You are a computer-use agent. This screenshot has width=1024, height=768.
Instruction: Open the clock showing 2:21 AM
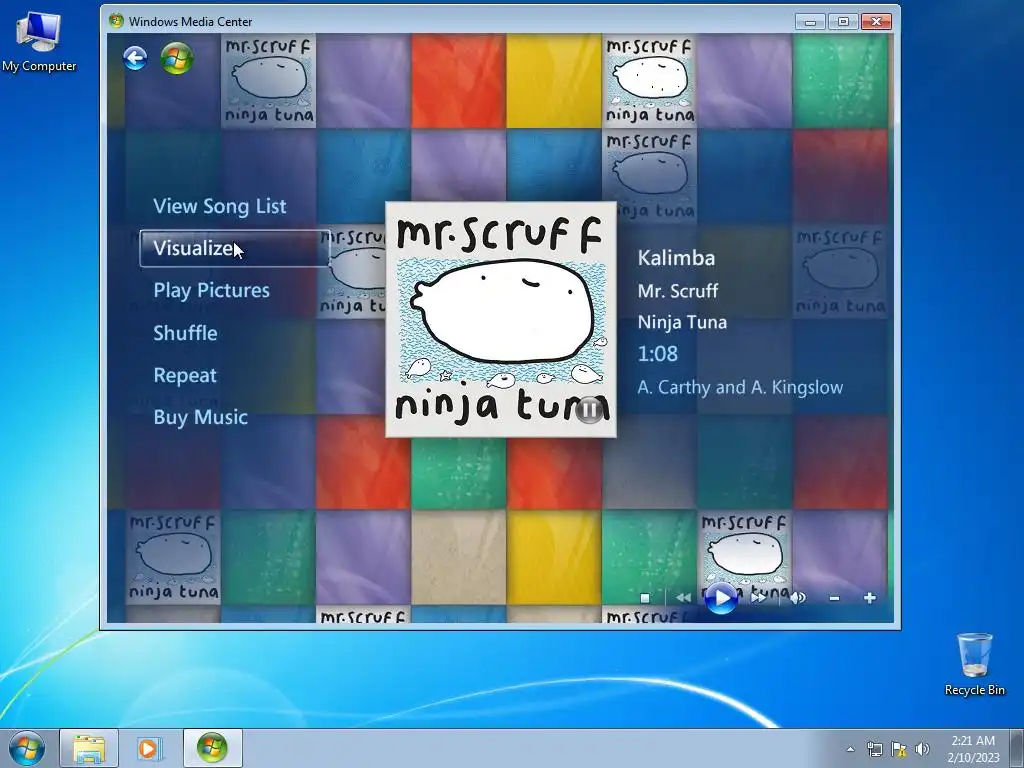973,748
